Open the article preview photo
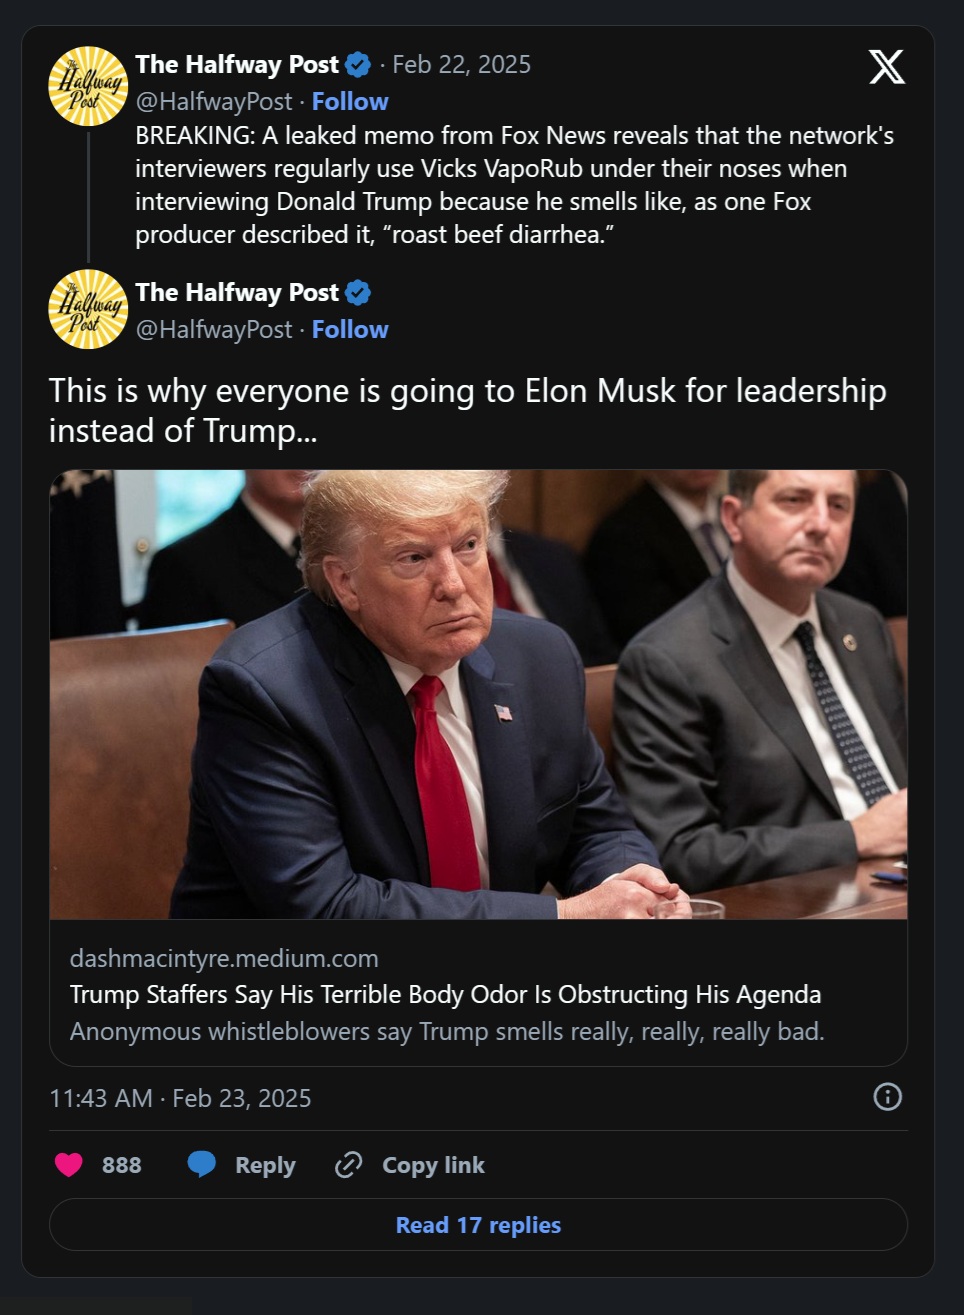The height and width of the screenshot is (1315, 964). [478, 694]
